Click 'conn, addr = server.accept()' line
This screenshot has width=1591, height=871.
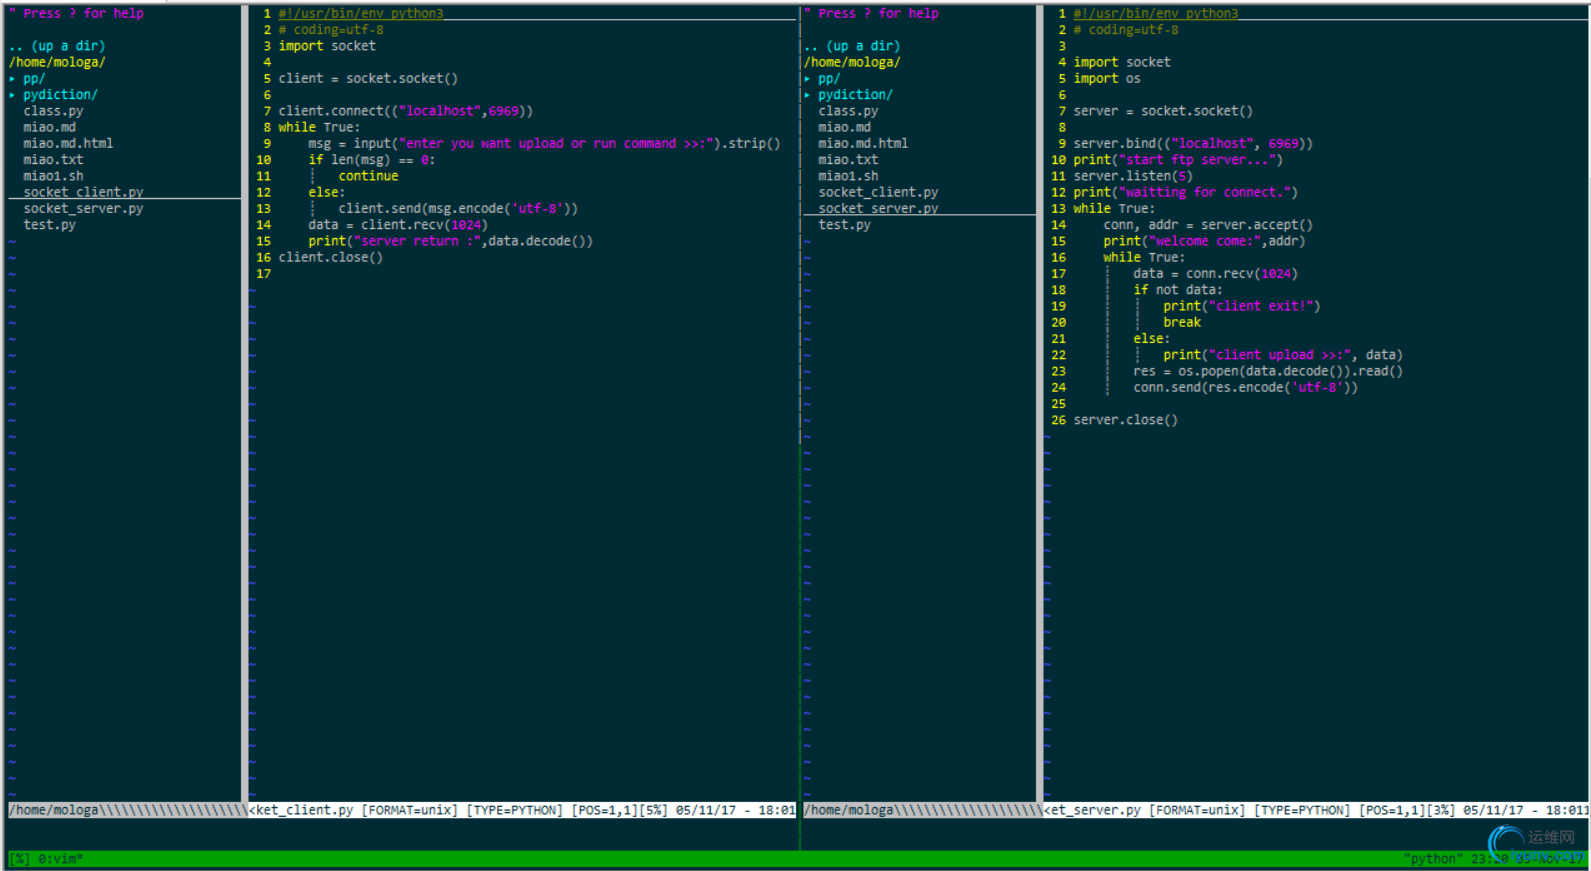[1208, 224]
